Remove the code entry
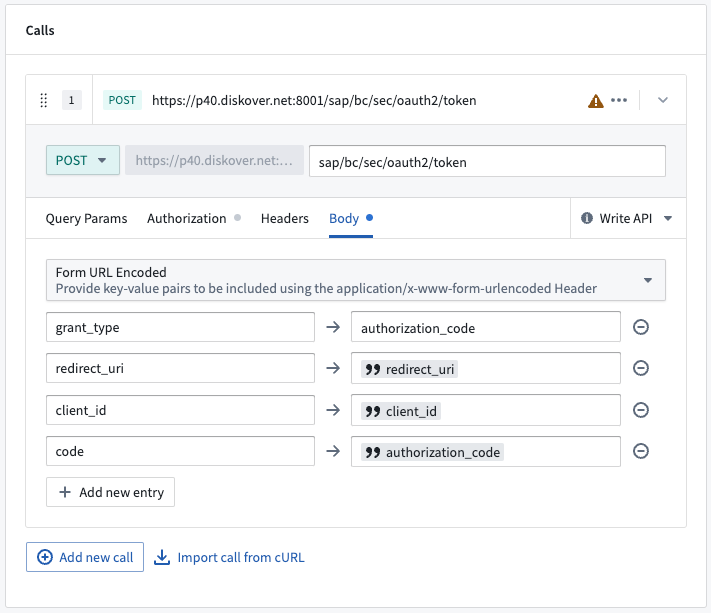The height and width of the screenshot is (613, 711). pos(641,451)
